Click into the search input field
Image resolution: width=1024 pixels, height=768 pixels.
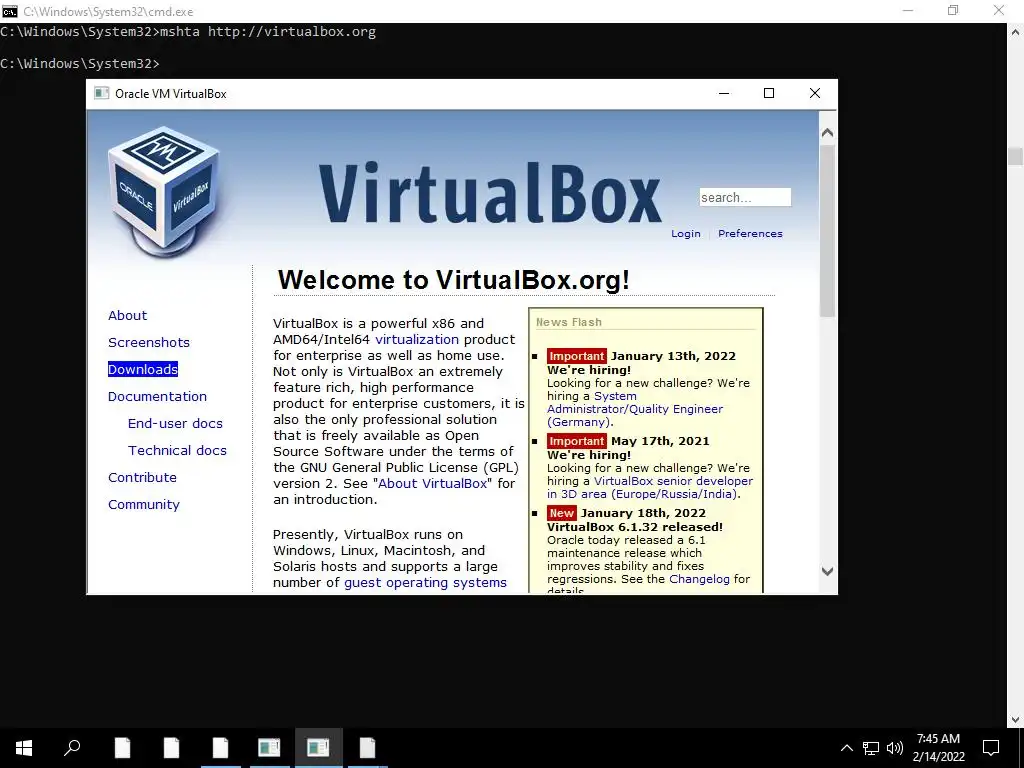[745, 197]
